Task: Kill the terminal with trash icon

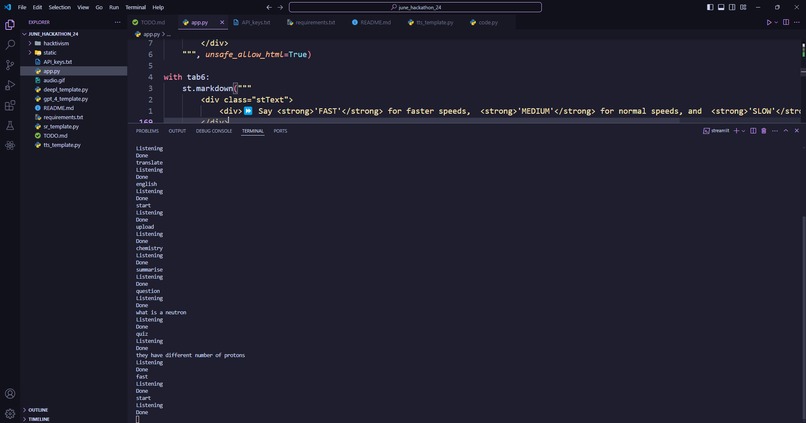Action: [764, 131]
